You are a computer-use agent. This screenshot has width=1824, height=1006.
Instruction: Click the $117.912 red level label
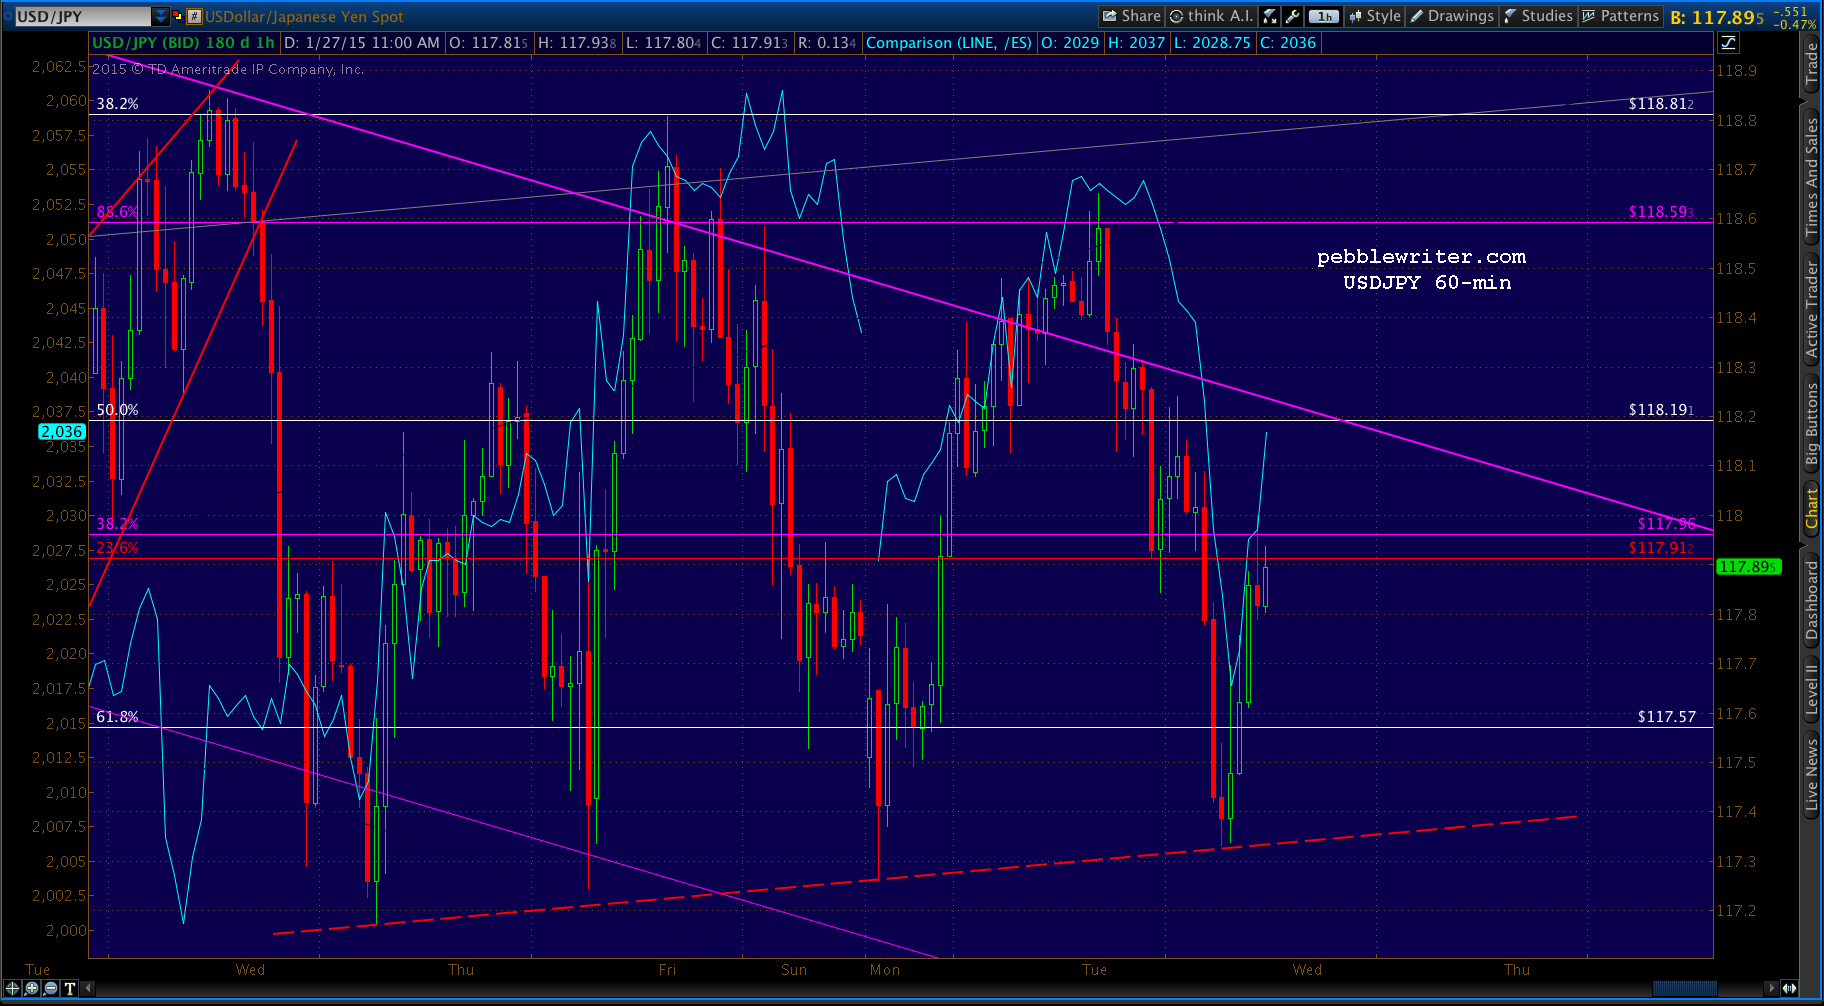[x=1661, y=548]
